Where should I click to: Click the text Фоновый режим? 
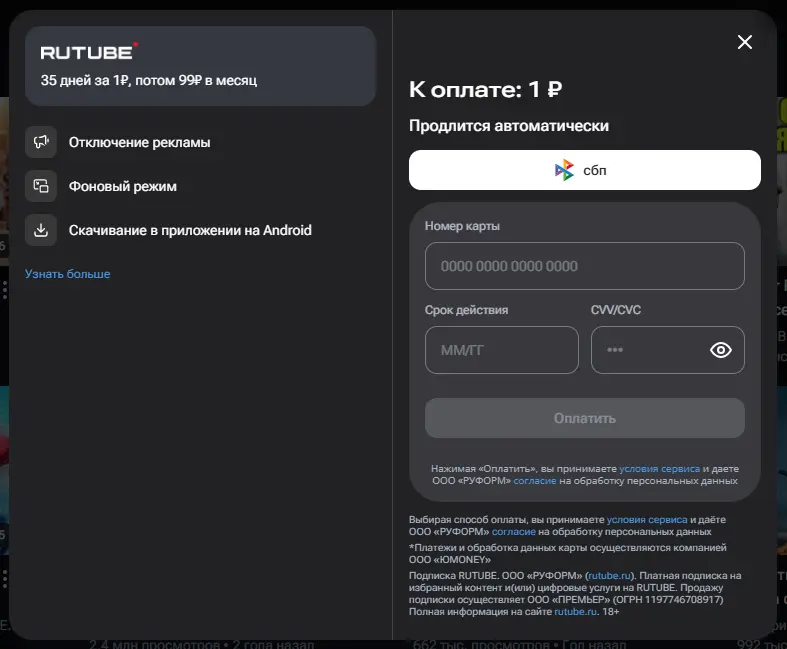click(x=122, y=187)
